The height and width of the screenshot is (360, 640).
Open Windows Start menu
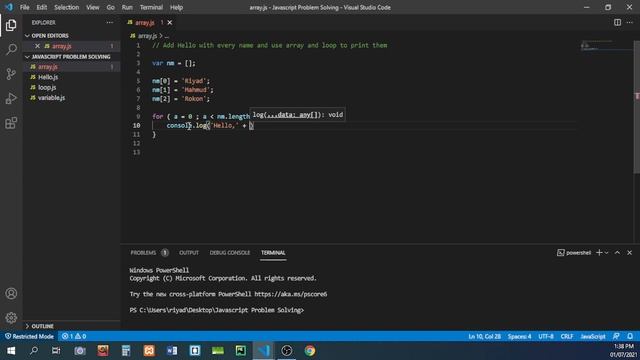tap(11, 351)
